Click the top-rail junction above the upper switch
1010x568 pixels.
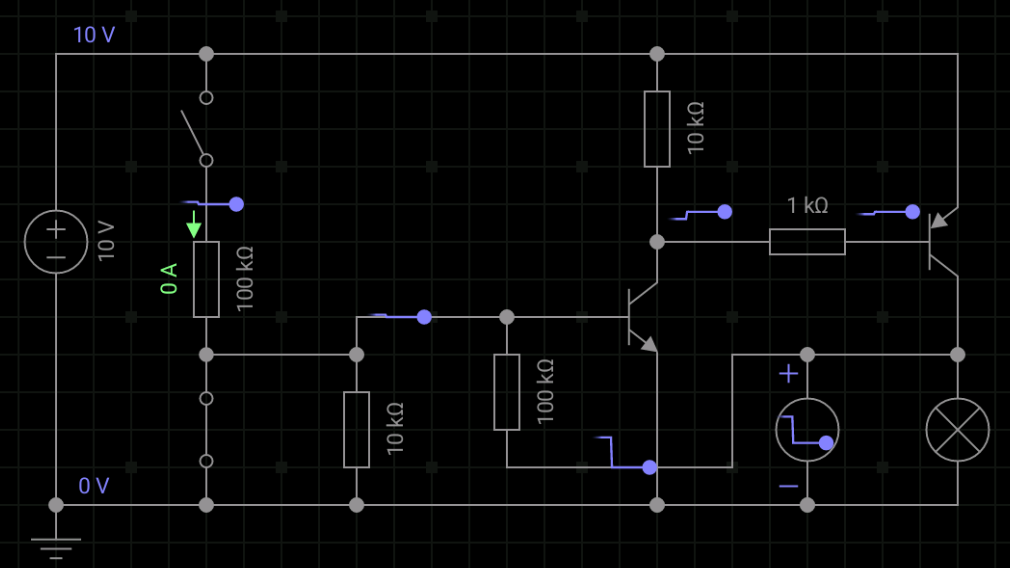pos(206,54)
